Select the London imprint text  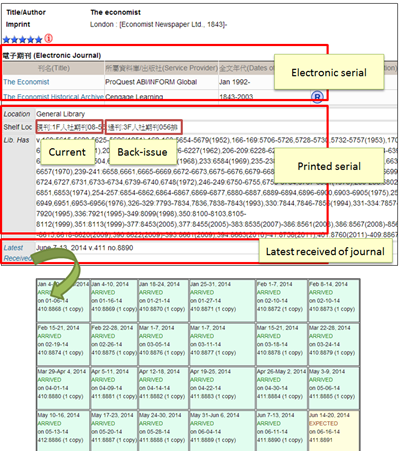(x=158, y=24)
